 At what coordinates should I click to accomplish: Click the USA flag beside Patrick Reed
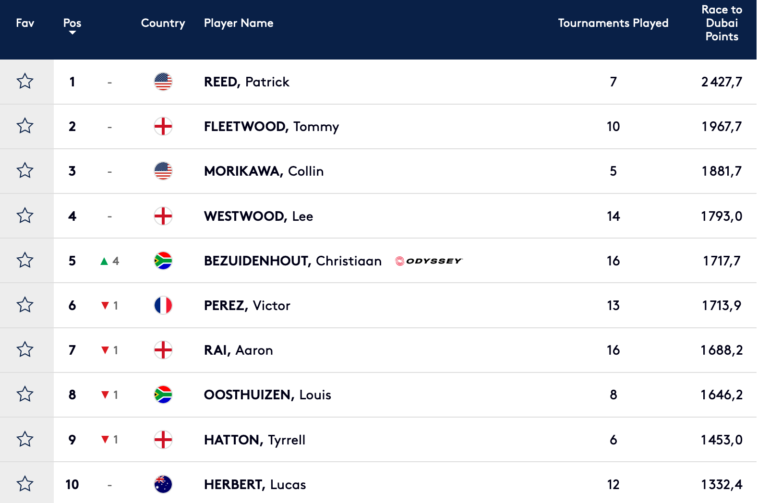(x=163, y=82)
